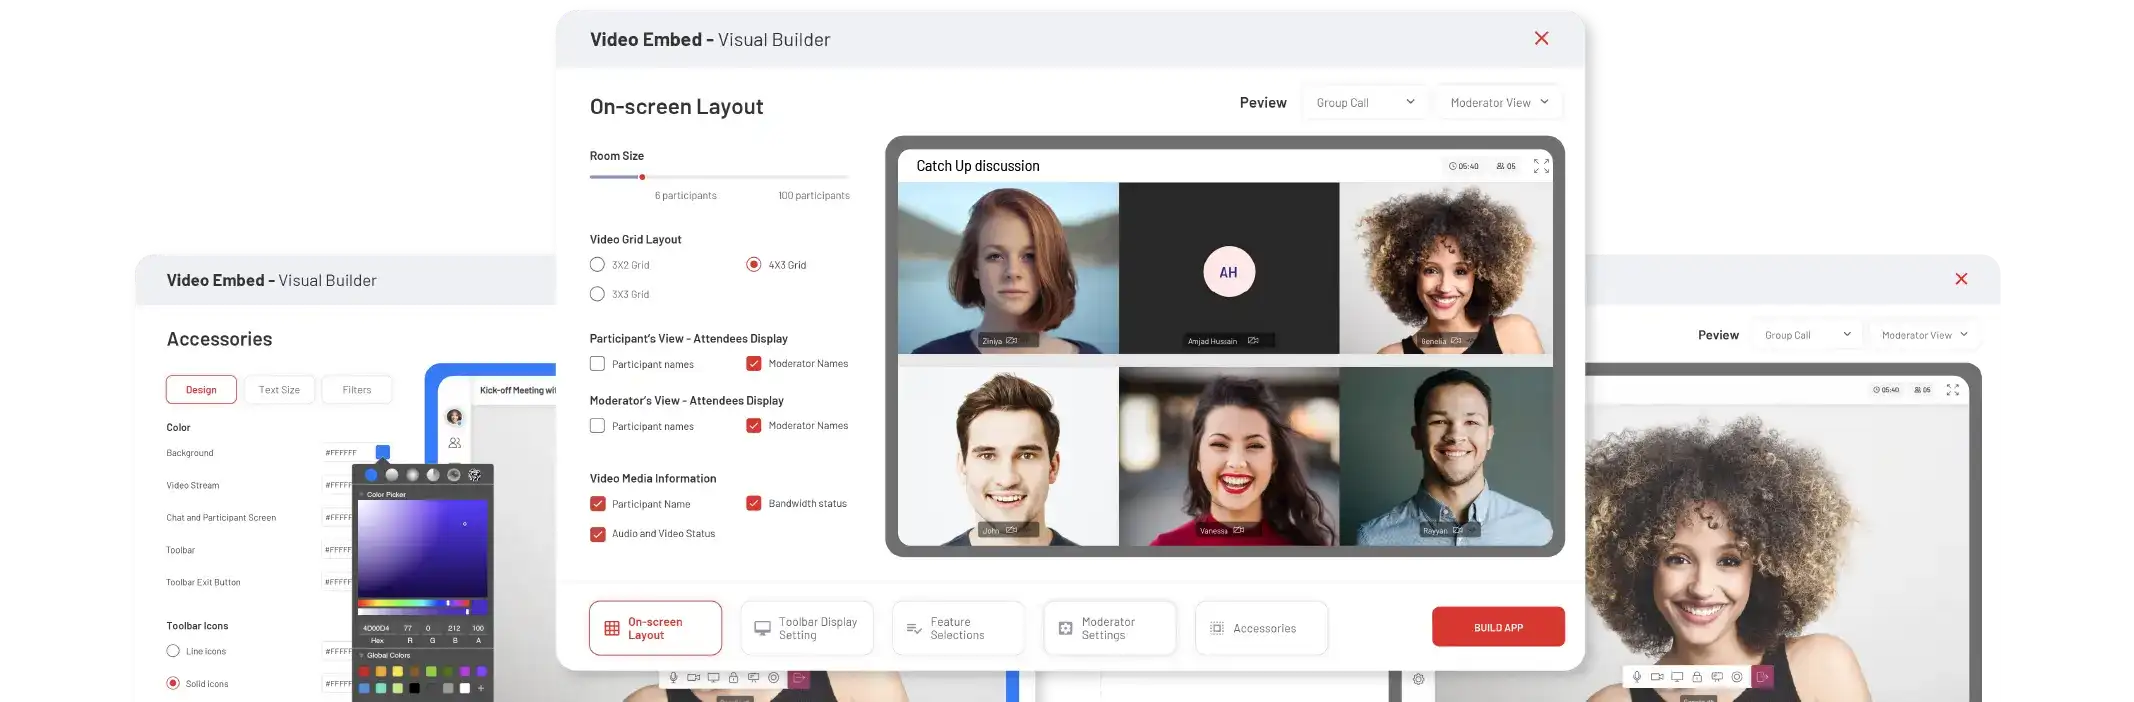
Task: Toggle camera in toolbar under the curly-haired woman
Action: (x=1657, y=677)
